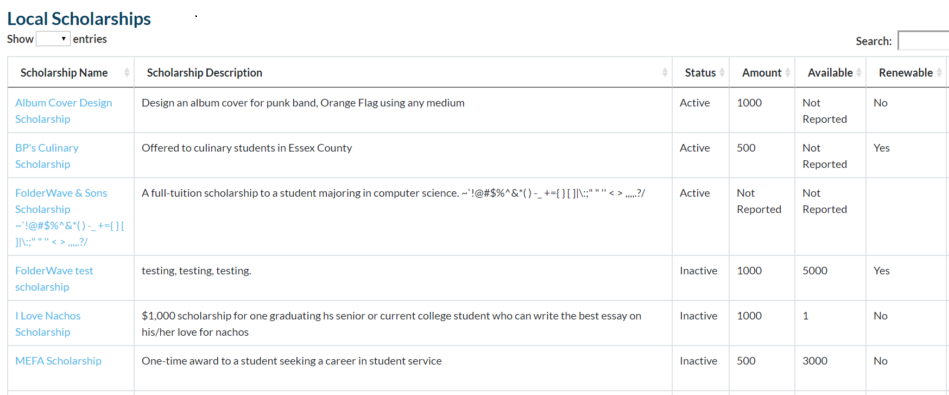Click available 3000 in MEFA Scholarship row
The image size is (949, 395).
pyautogui.click(x=815, y=361)
